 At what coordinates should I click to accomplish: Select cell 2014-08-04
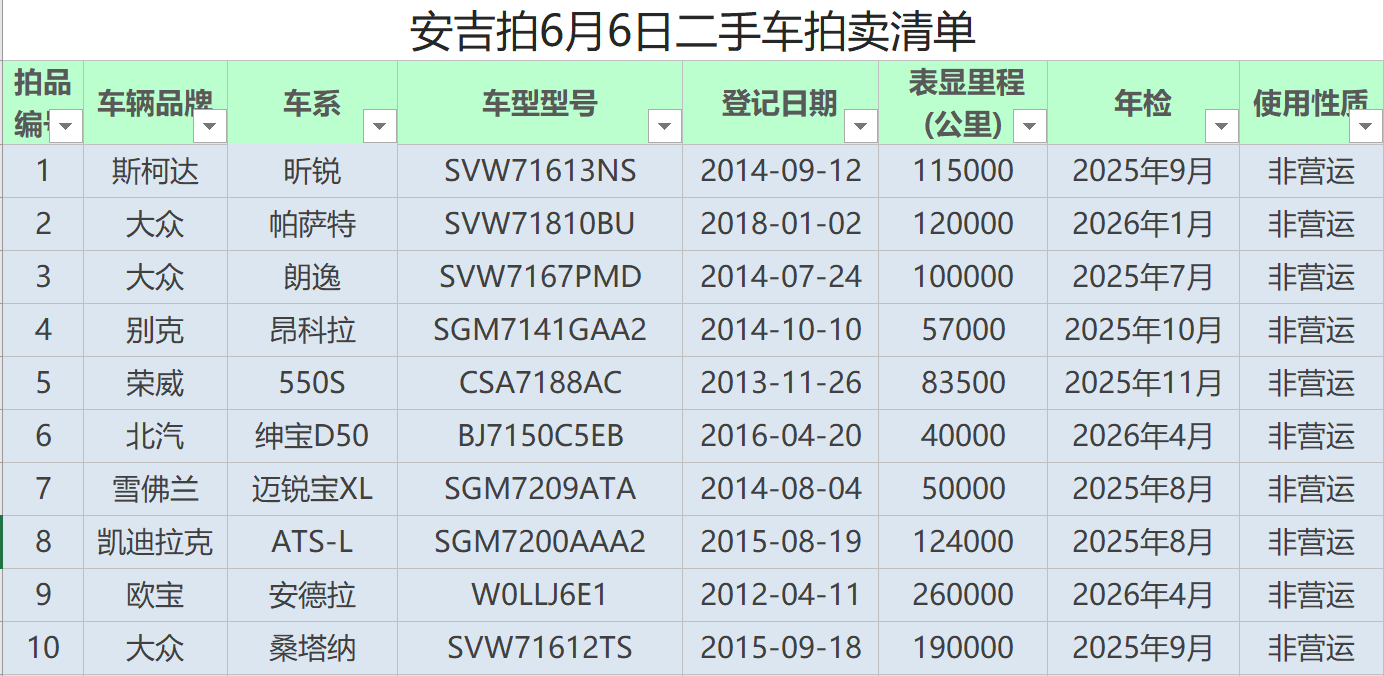(x=781, y=489)
